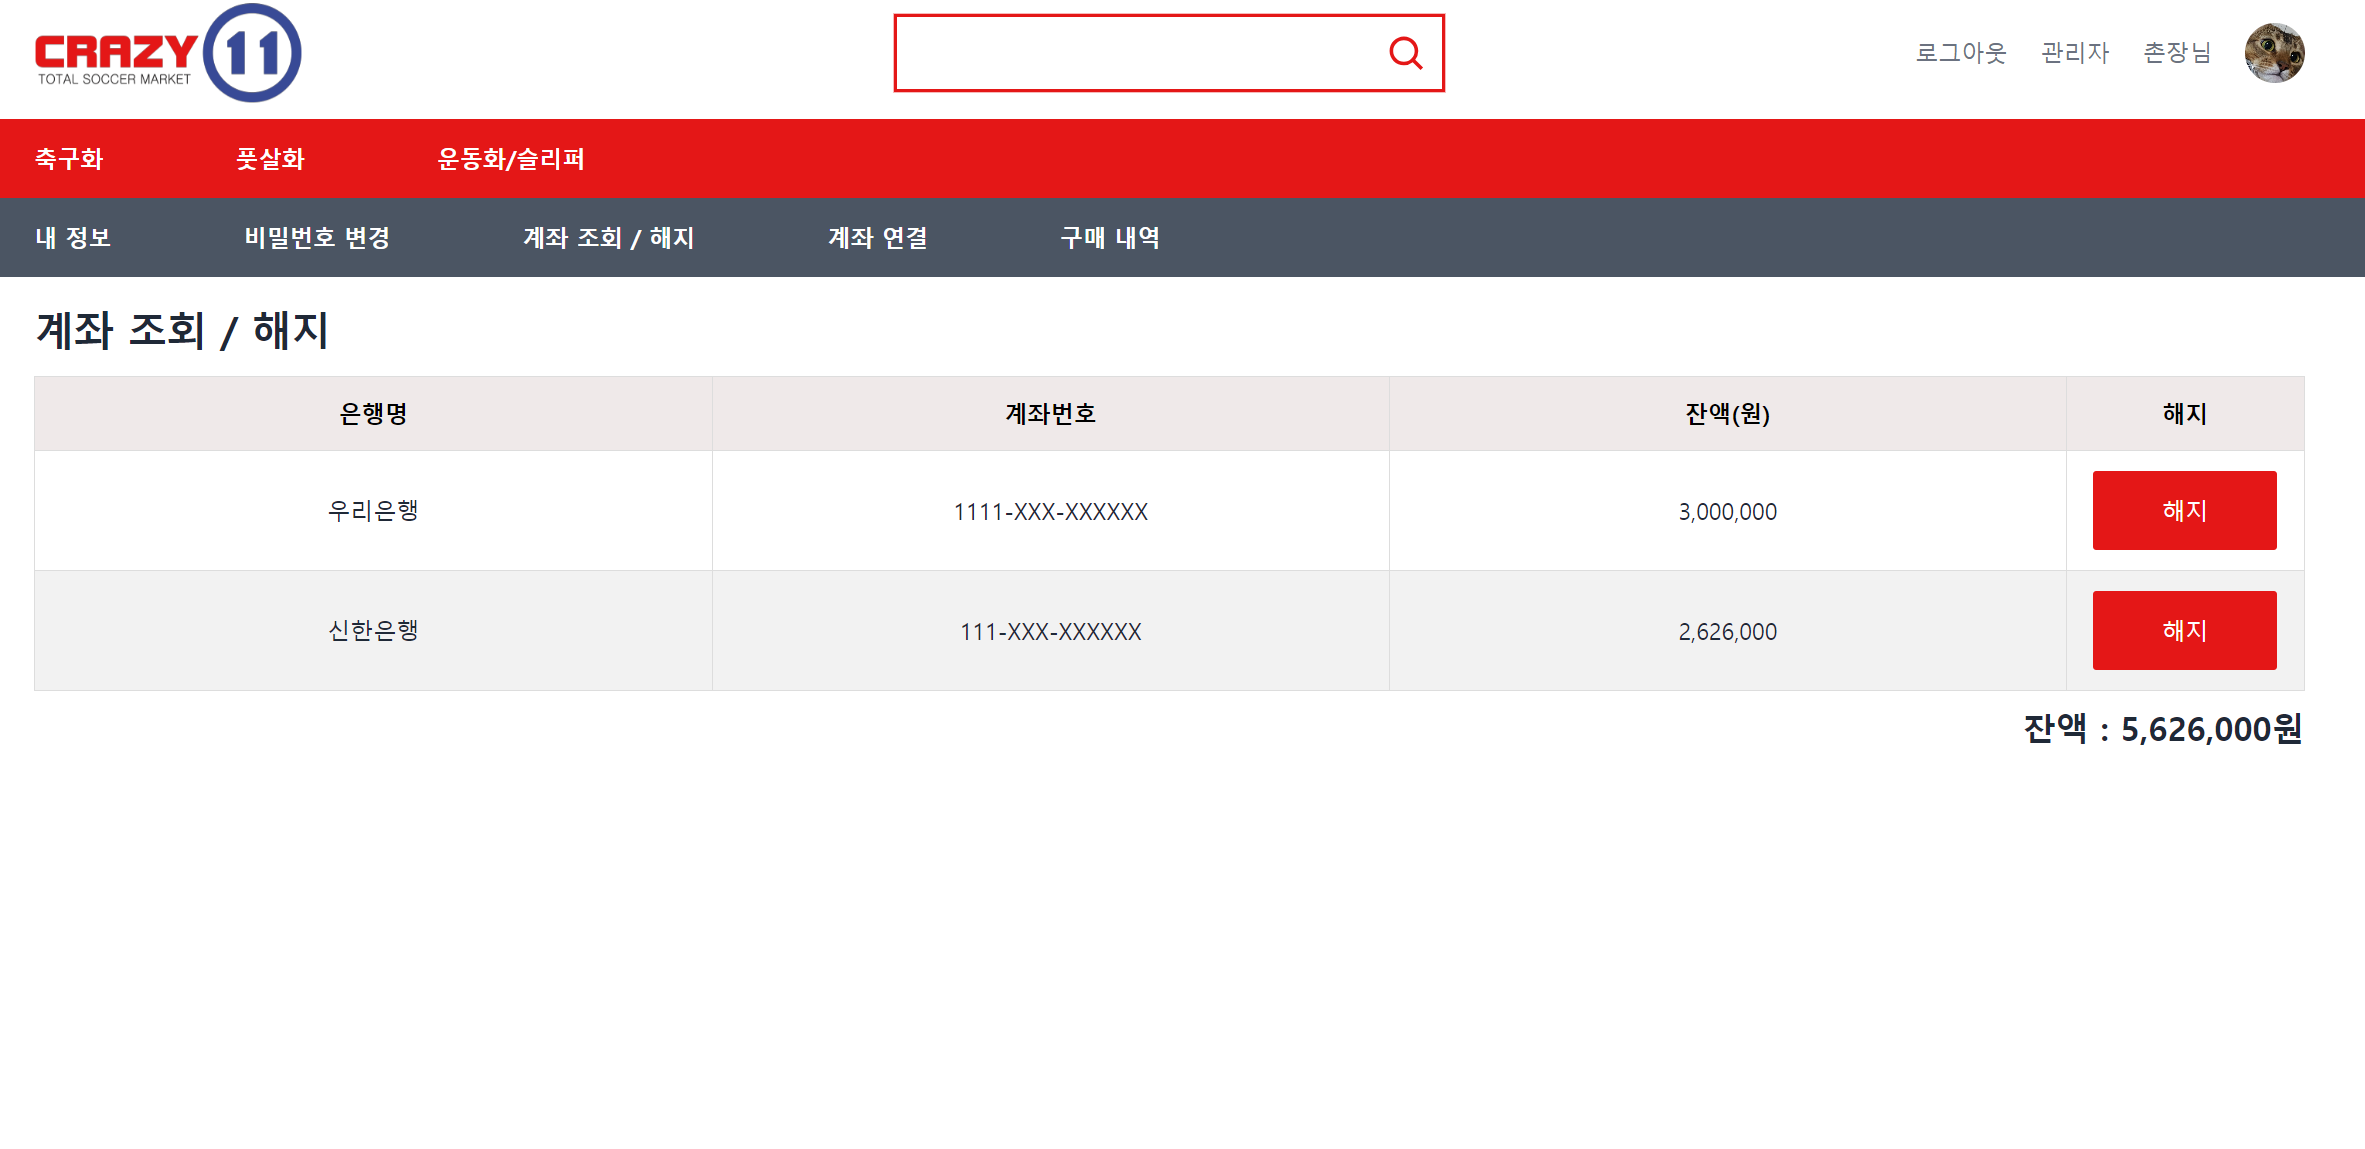Click the 잔액(원) column header
Viewport: 2365px width, 1149px height.
click(x=1727, y=414)
